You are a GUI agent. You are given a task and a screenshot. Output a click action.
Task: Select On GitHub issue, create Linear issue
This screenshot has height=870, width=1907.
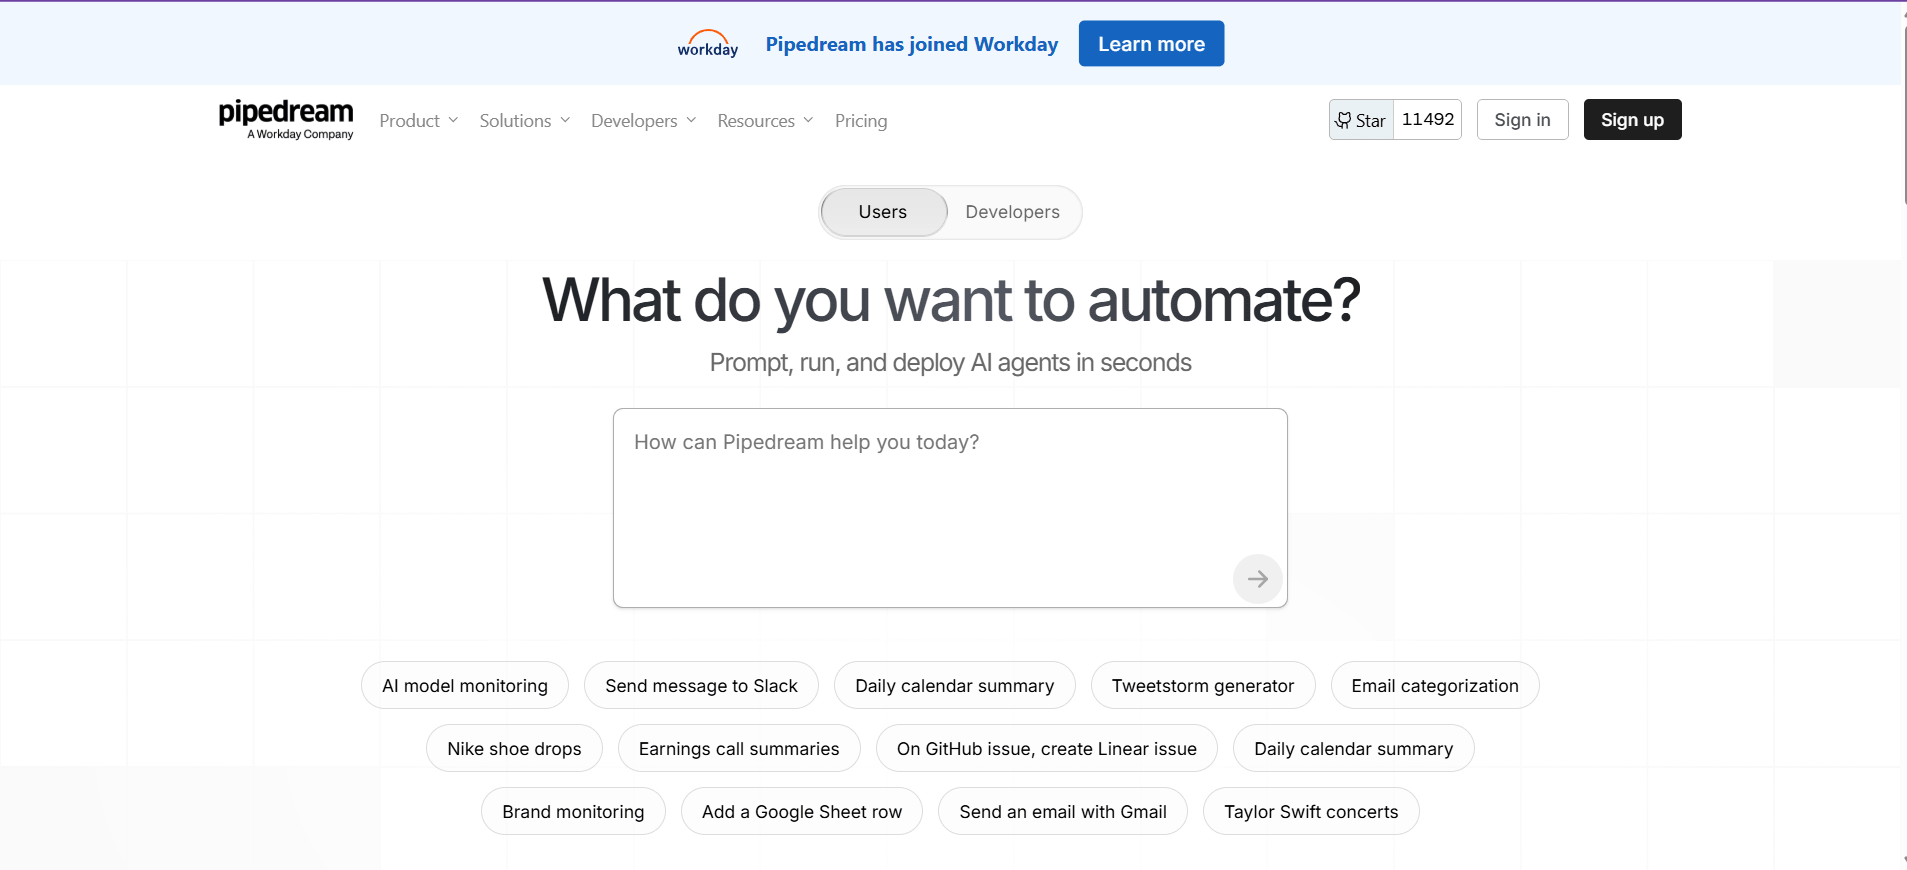[1047, 749]
